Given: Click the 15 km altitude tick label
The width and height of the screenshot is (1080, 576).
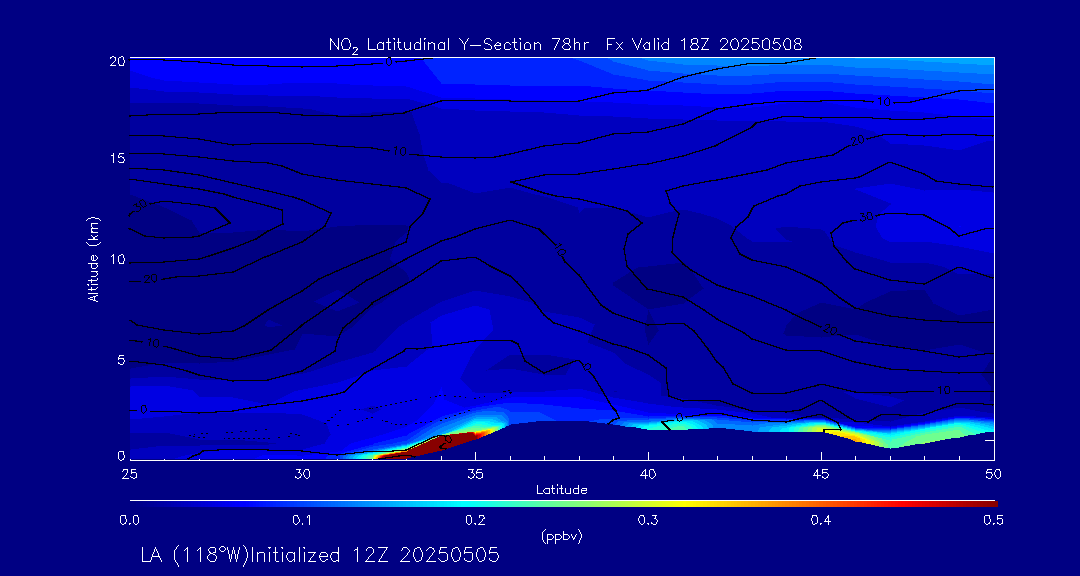Looking at the screenshot, I should click(x=116, y=159).
